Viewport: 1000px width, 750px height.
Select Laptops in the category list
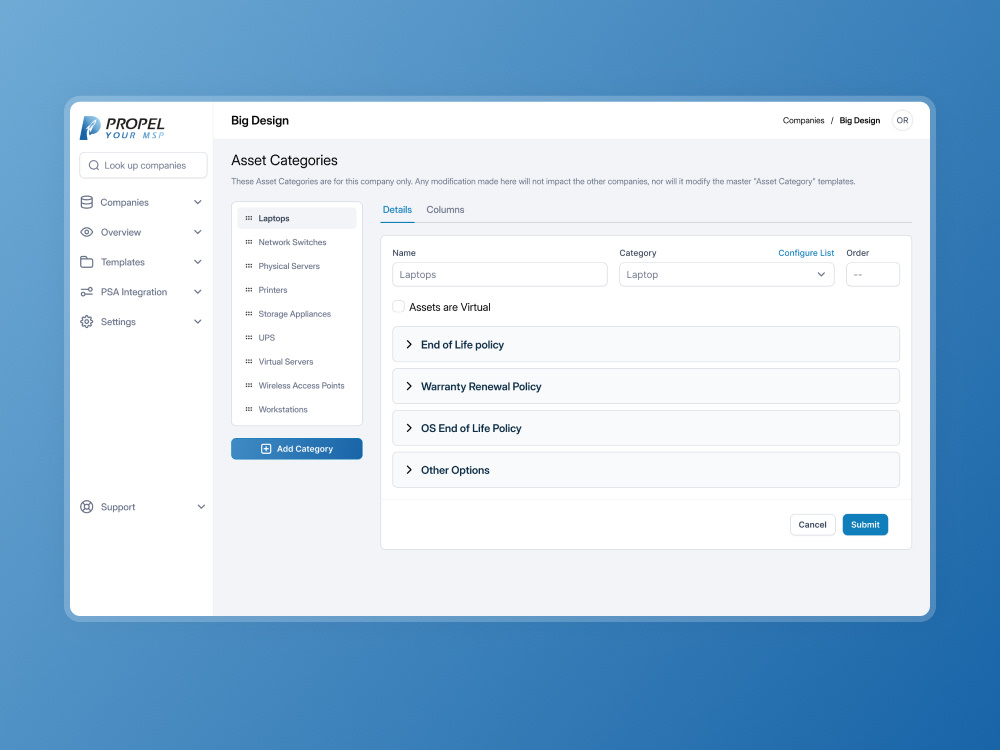tap(297, 218)
